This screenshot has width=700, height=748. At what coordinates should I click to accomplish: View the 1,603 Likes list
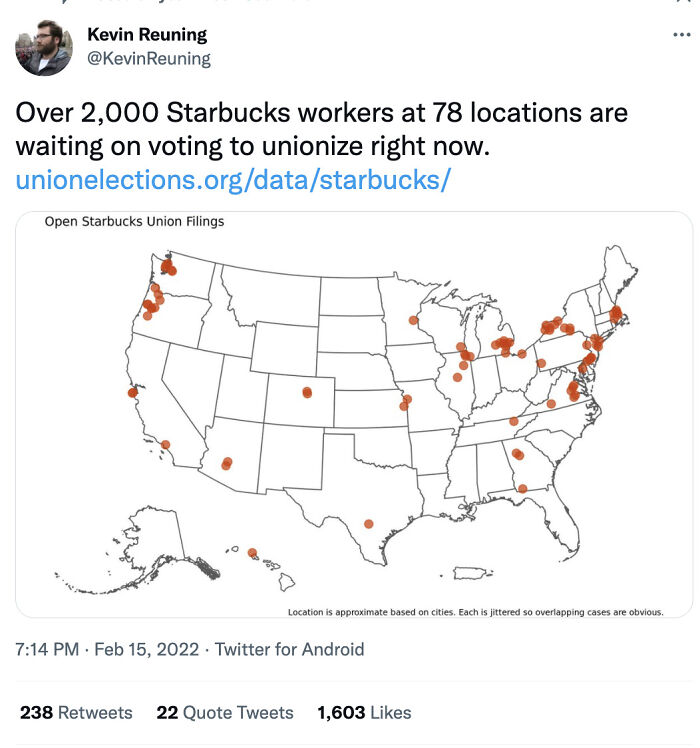pyautogui.click(x=364, y=712)
